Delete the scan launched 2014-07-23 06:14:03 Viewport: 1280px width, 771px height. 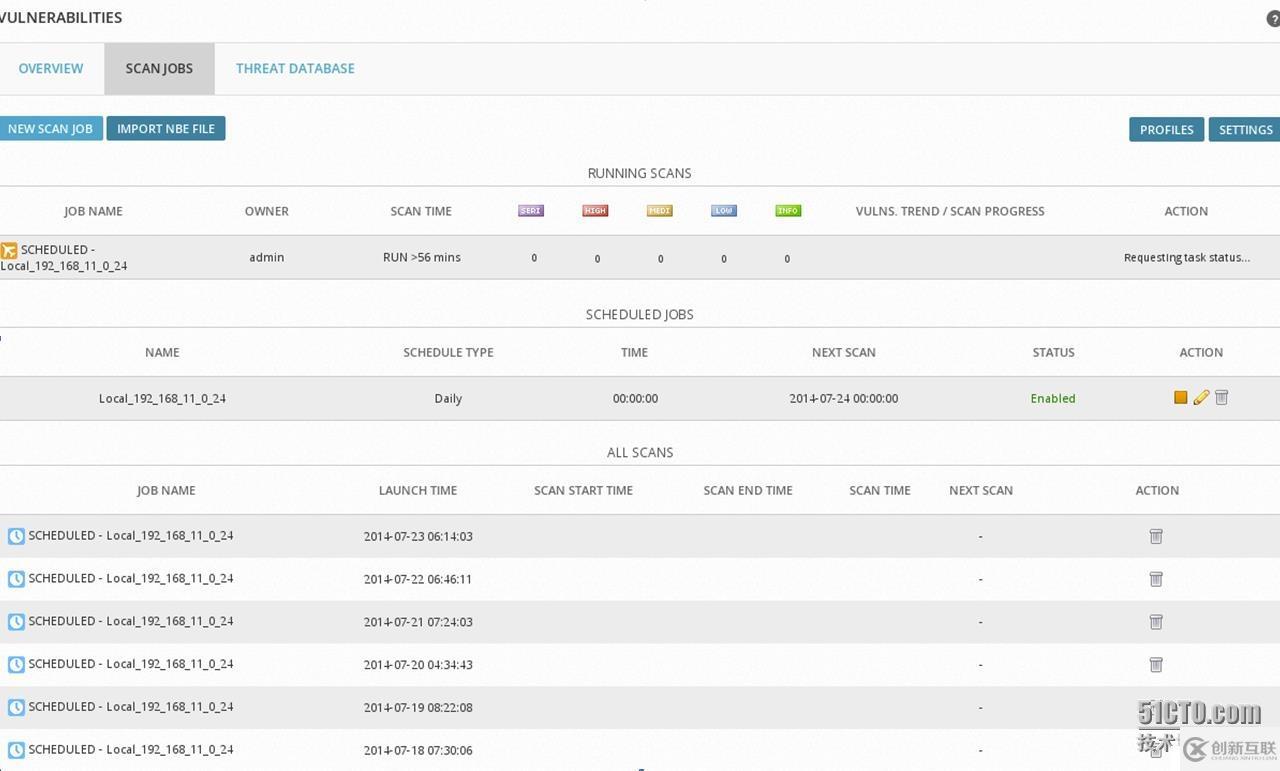(1156, 536)
